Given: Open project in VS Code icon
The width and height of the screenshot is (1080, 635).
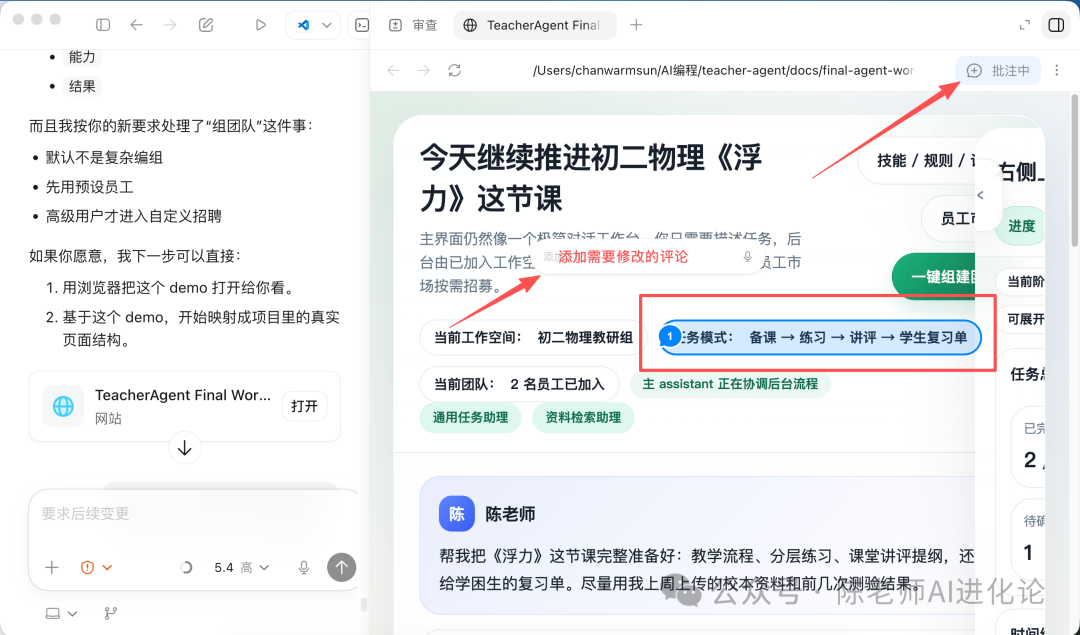Looking at the screenshot, I should coord(303,25).
